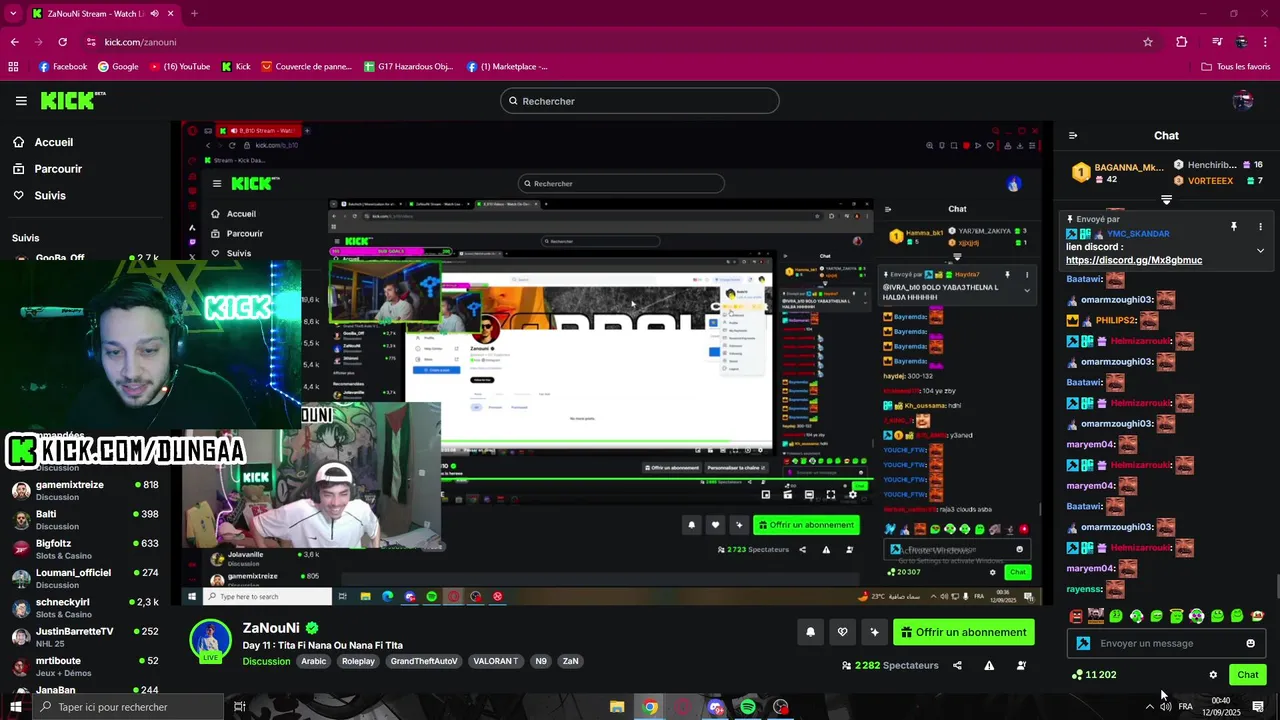The width and height of the screenshot is (1280, 720).
Task: Insert the red angry emote from quick bar
Action: tap(1076, 616)
